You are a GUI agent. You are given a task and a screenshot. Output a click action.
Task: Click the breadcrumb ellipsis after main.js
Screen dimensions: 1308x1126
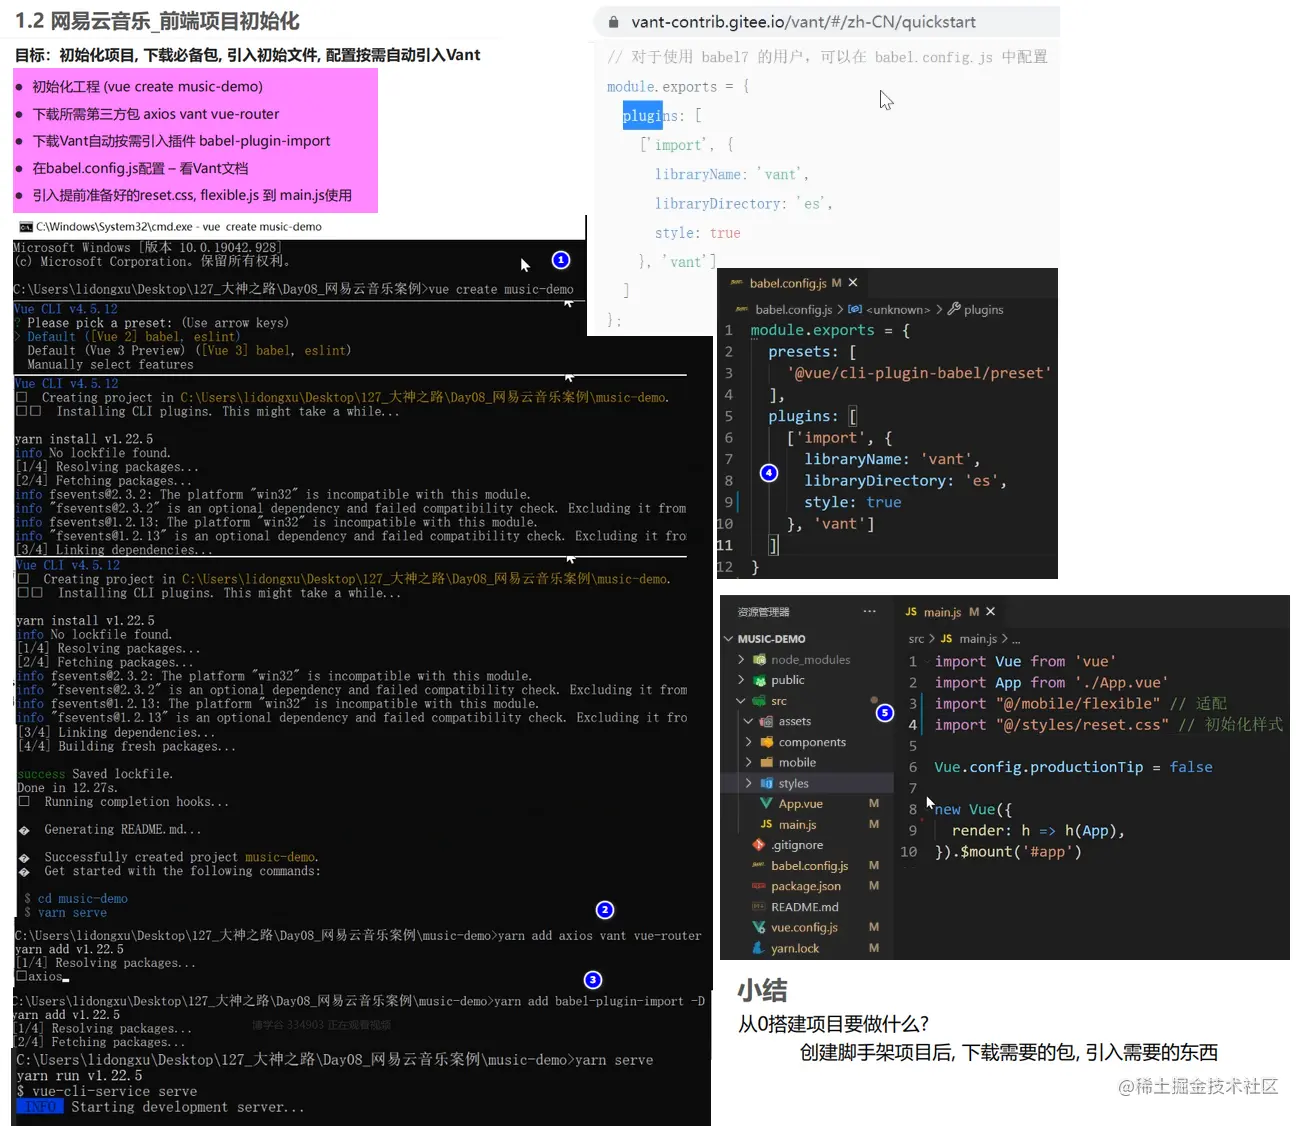pyautogui.click(x=1016, y=639)
